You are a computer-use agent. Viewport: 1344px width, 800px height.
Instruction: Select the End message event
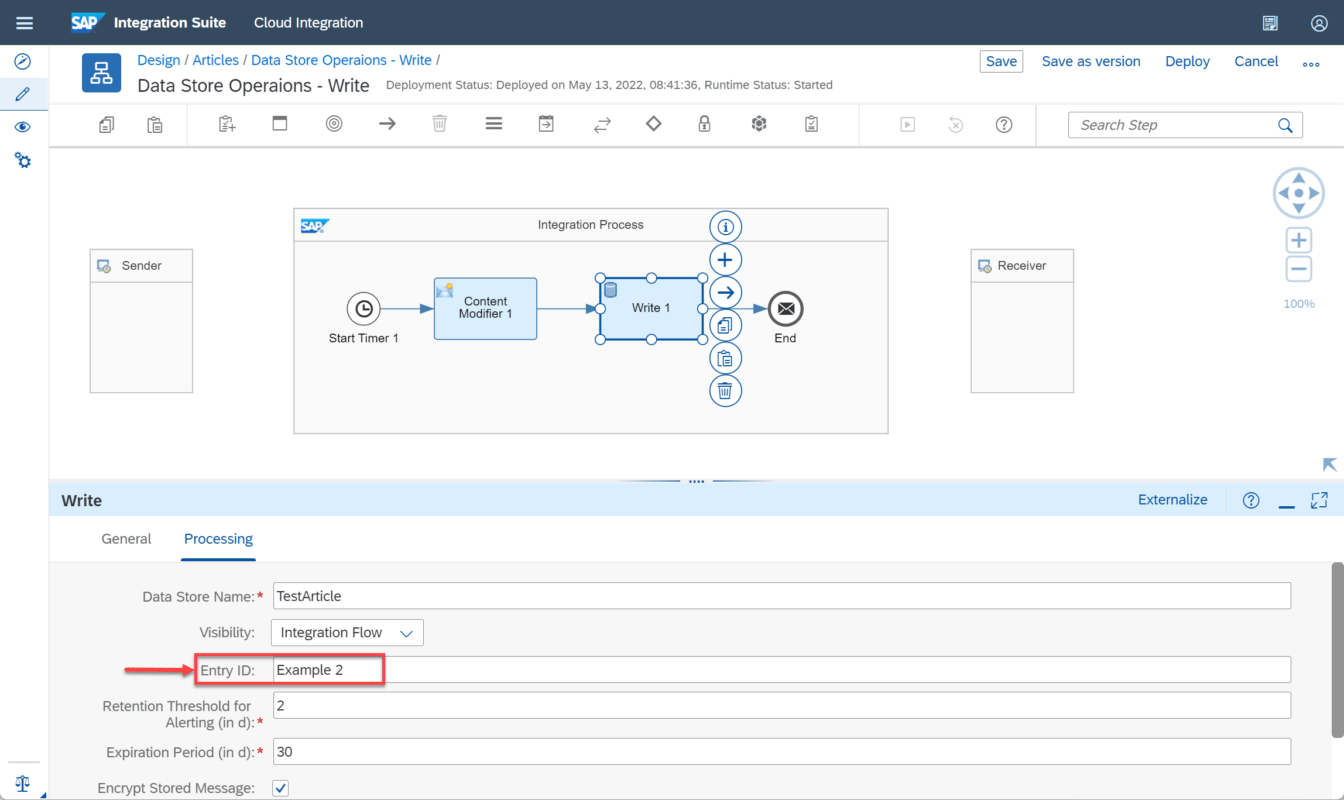point(786,309)
